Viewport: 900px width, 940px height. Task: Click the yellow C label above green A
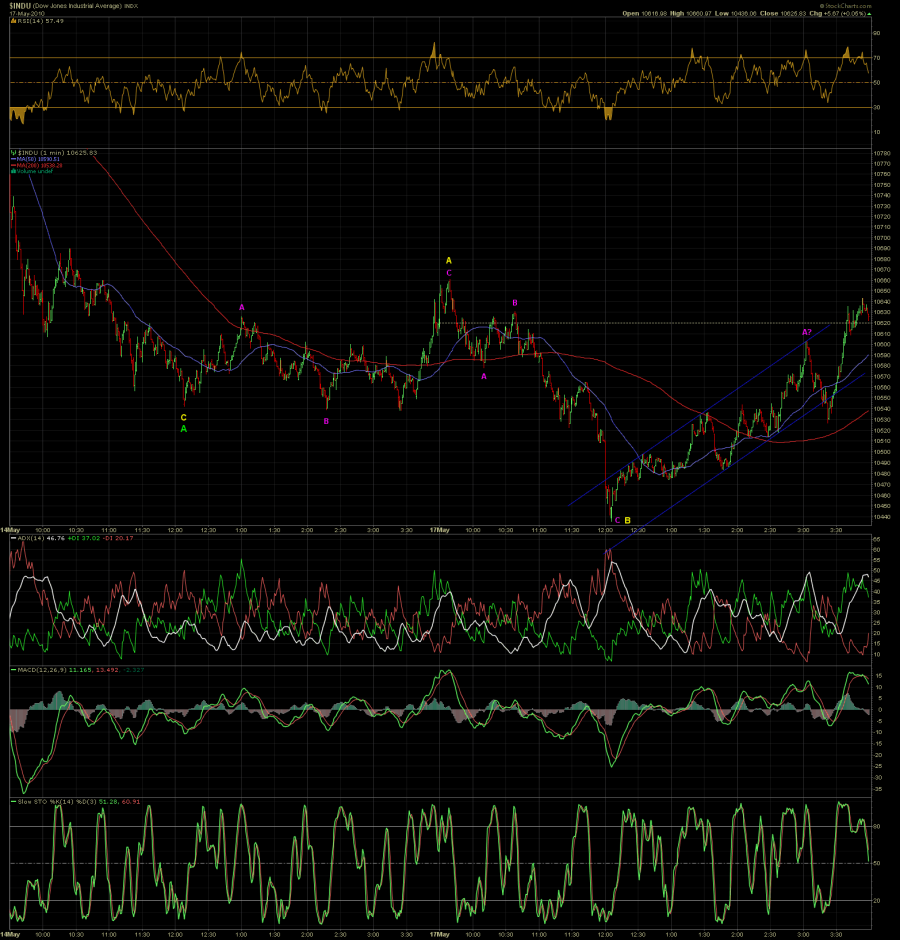(183, 418)
